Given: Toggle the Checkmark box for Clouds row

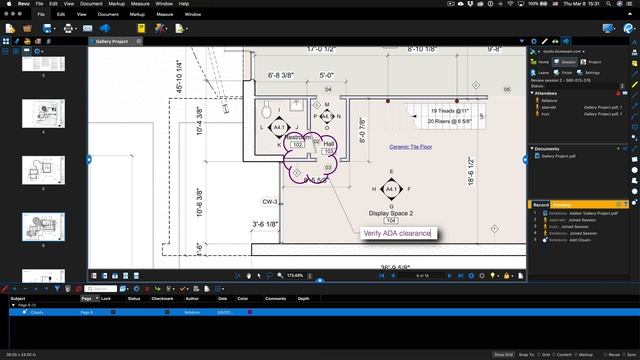Looking at the screenshot, I should 167,312.
